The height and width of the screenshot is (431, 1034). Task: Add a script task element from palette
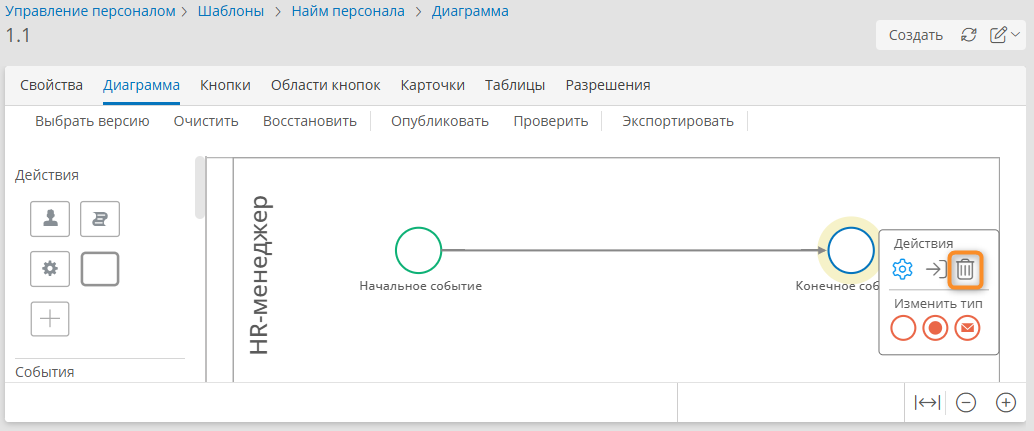point(100,219)
